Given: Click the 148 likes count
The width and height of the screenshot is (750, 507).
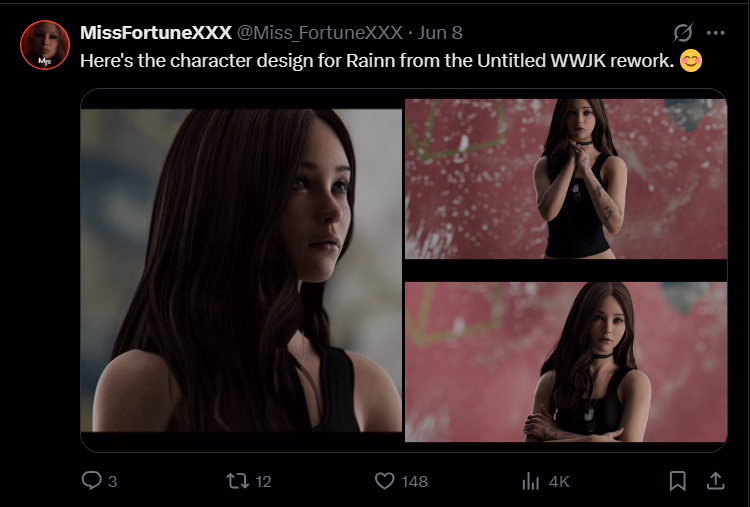Looking at the screenshot, I should (x=414, y=481).
